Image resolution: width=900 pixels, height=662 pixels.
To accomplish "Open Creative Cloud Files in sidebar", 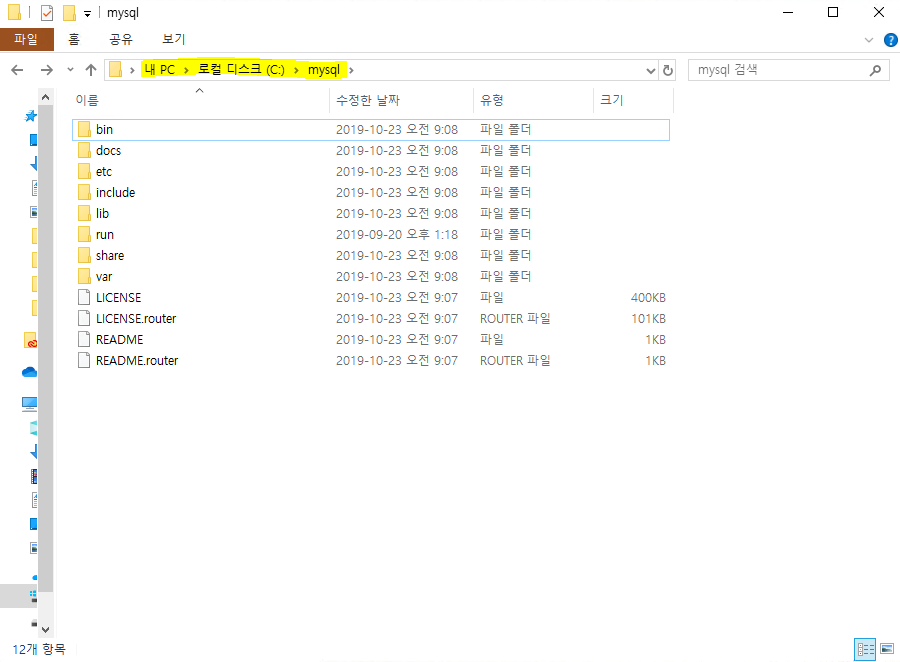I will [x=30, y=340].
